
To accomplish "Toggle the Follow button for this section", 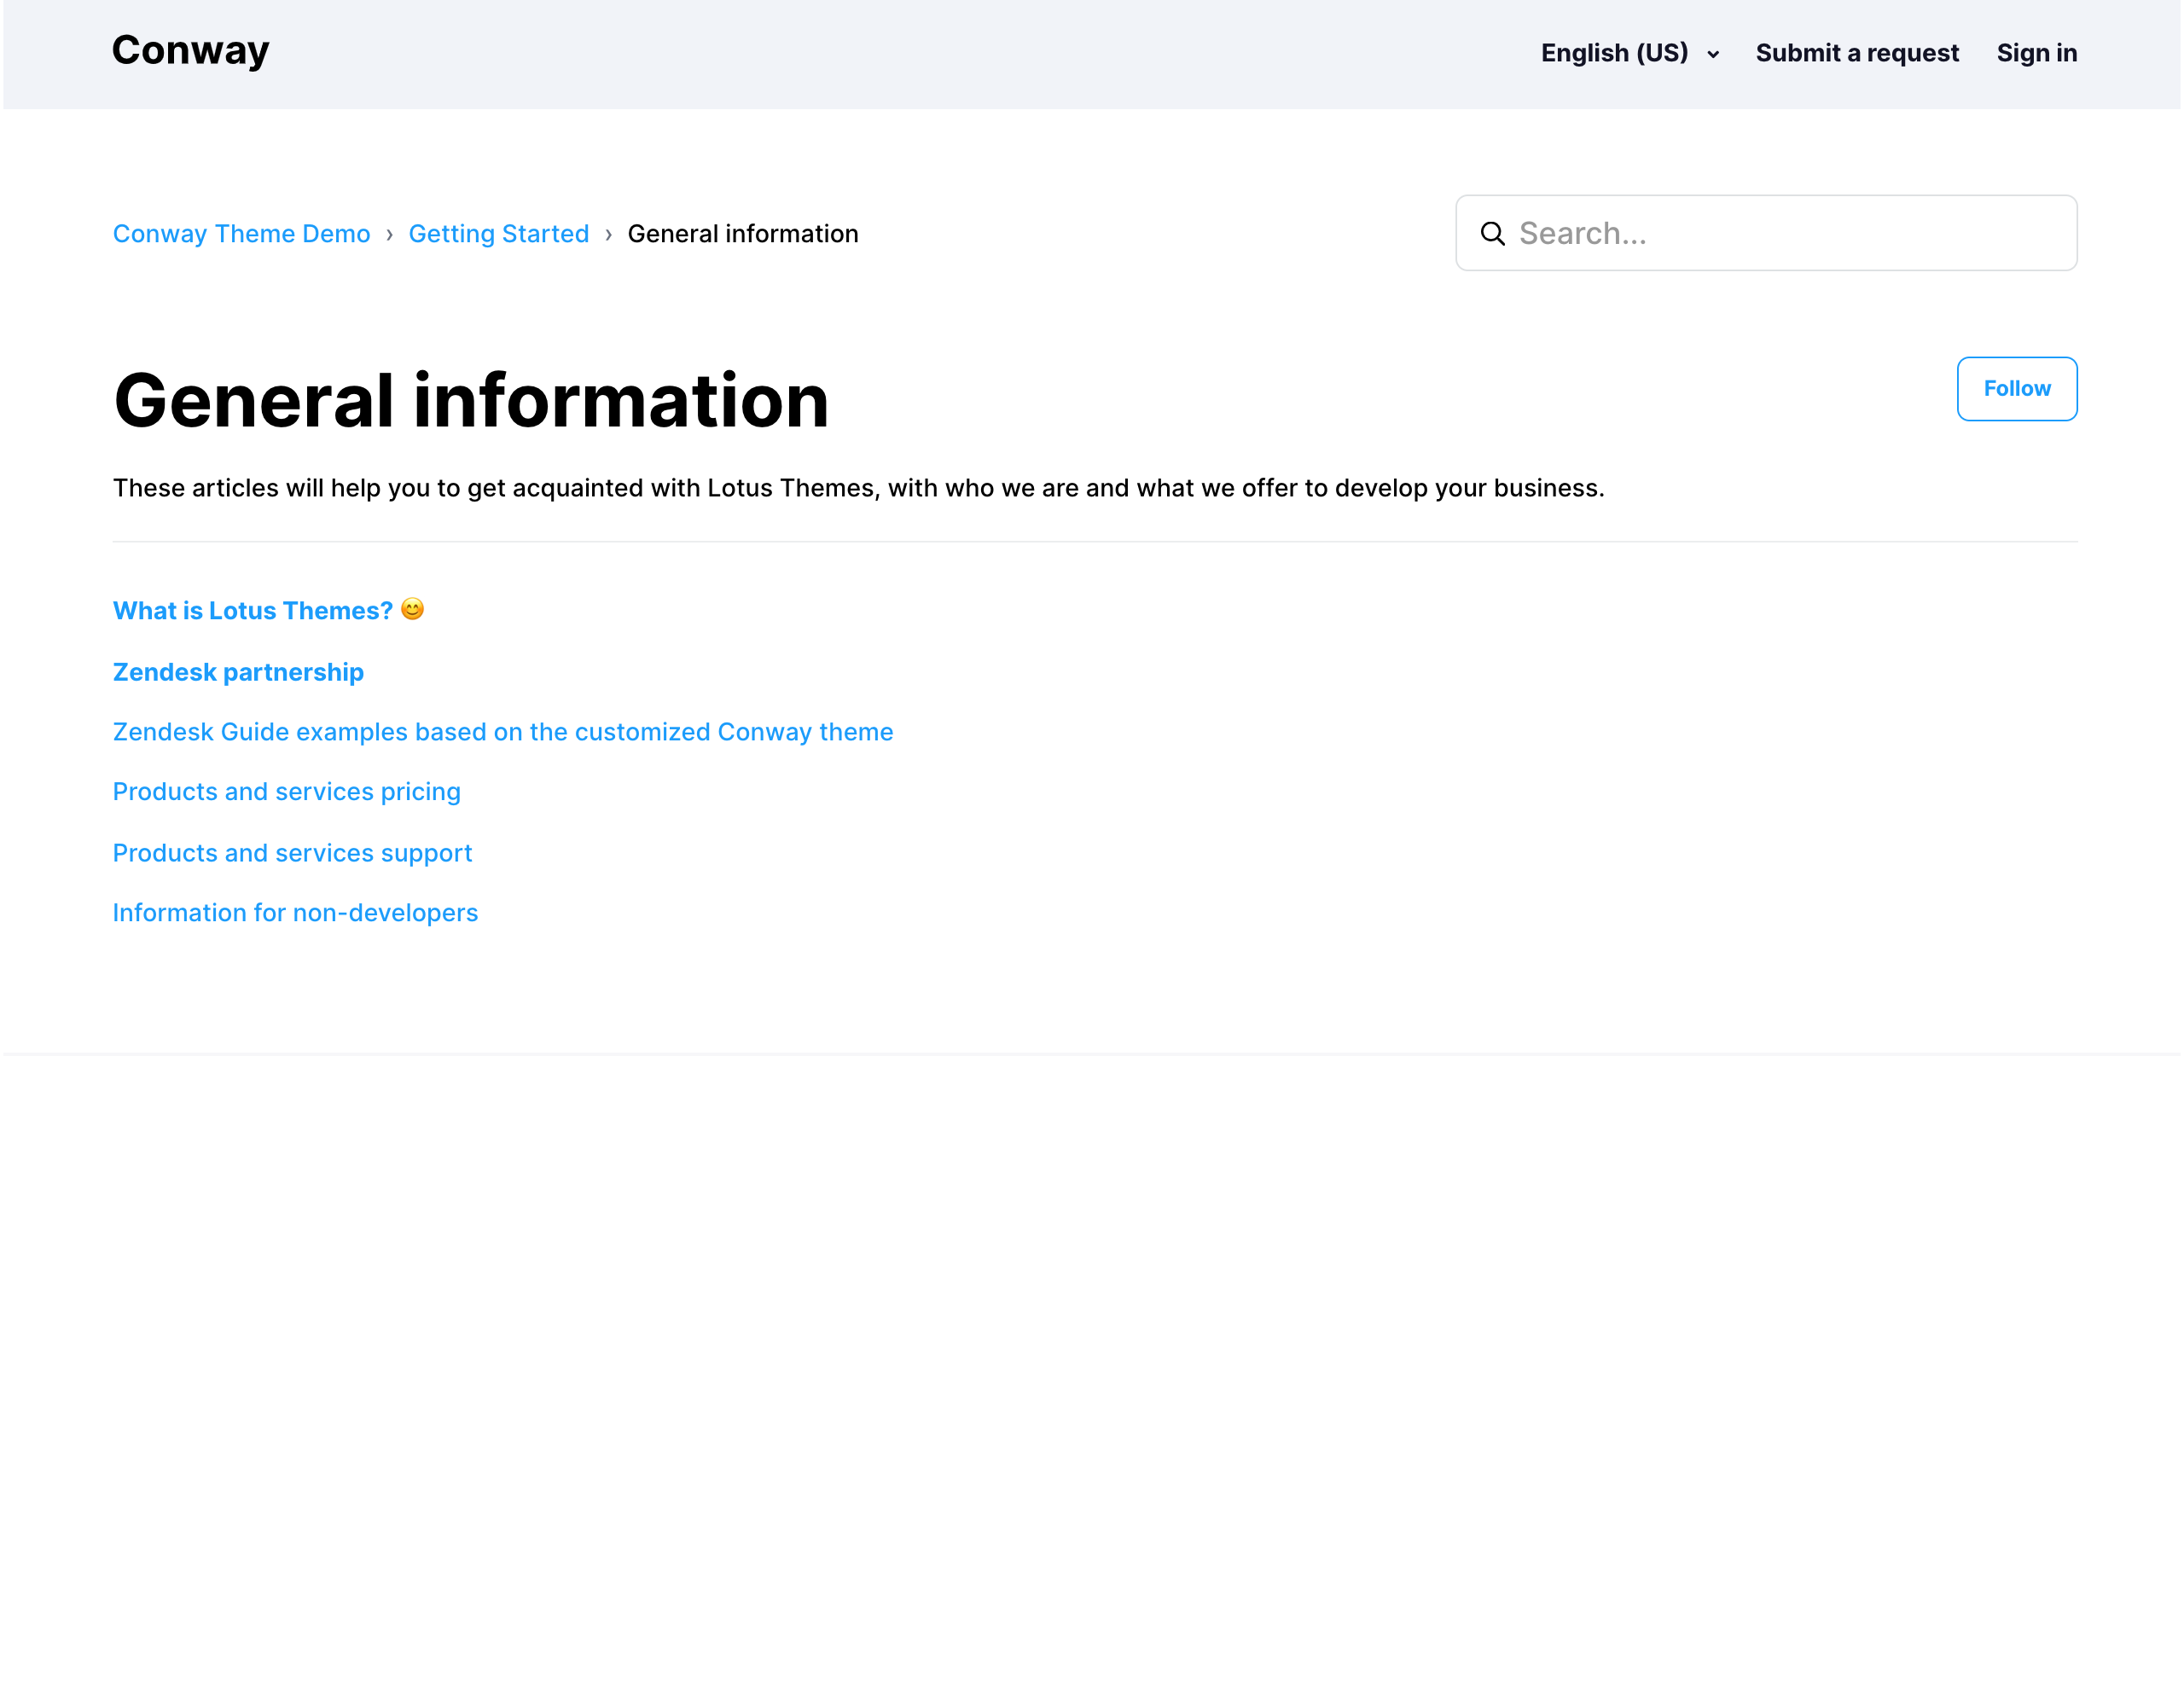I will pyautogui.click(x=2016, y=388).
